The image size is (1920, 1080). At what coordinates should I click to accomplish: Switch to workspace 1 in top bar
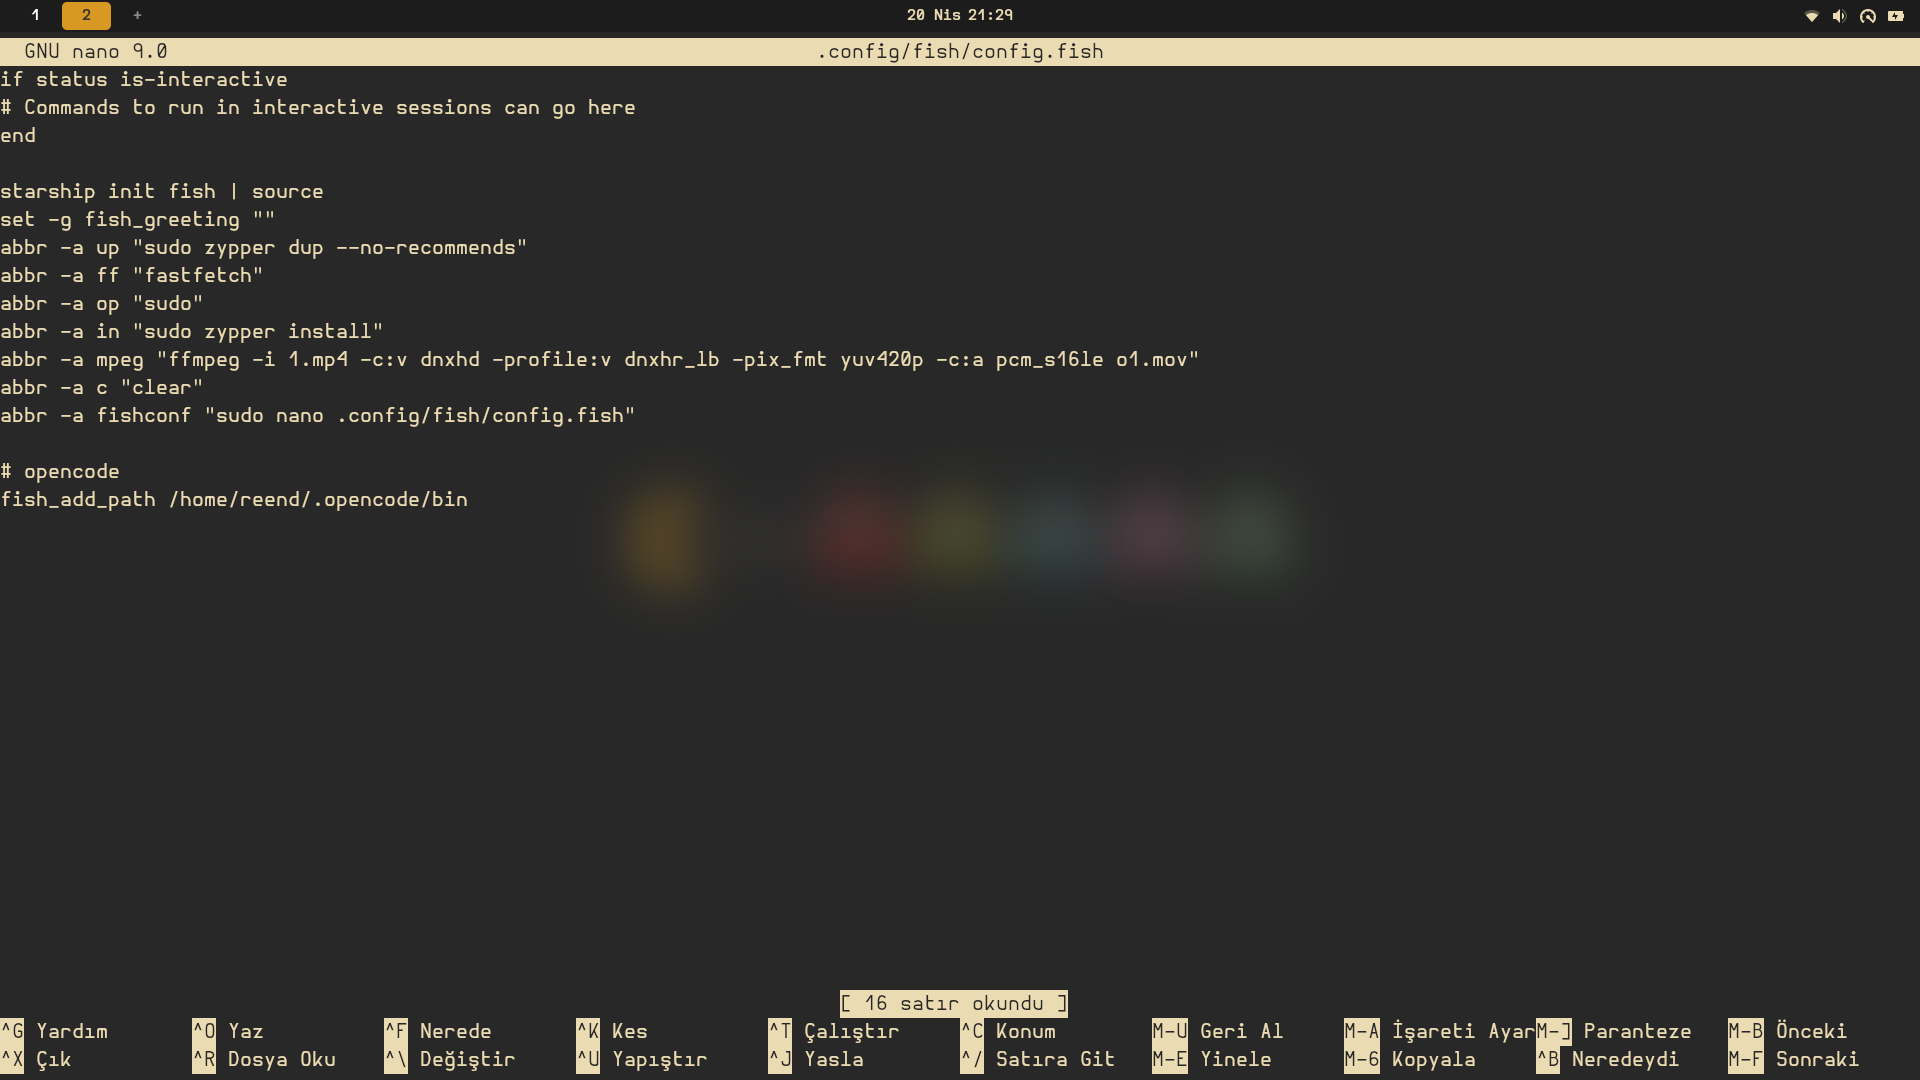pos(36,15)
